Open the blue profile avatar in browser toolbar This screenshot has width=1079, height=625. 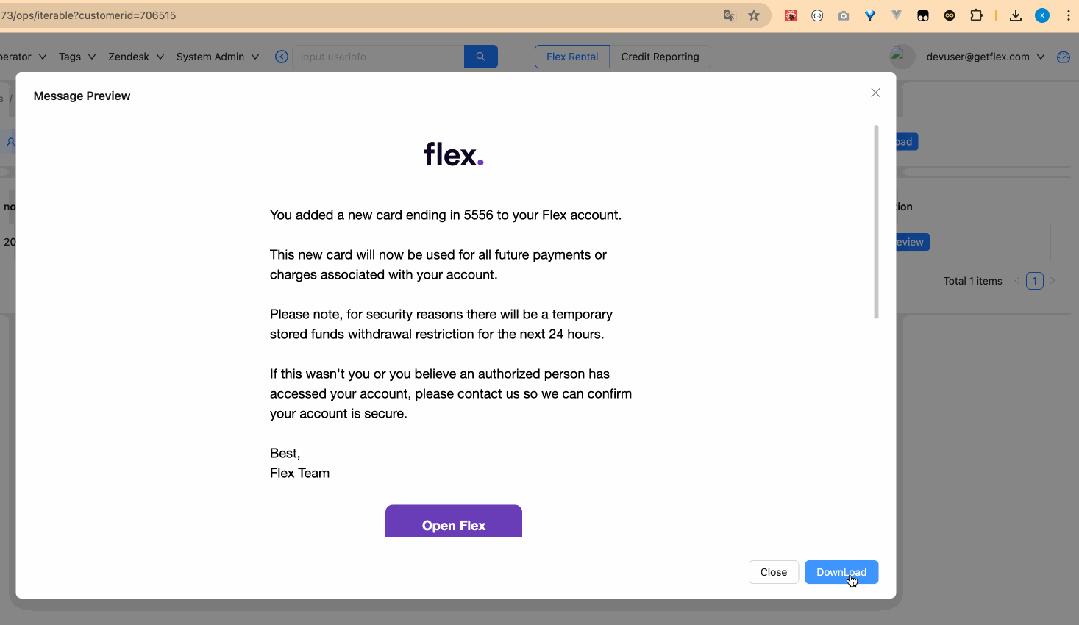click(x=1043, y=15)
